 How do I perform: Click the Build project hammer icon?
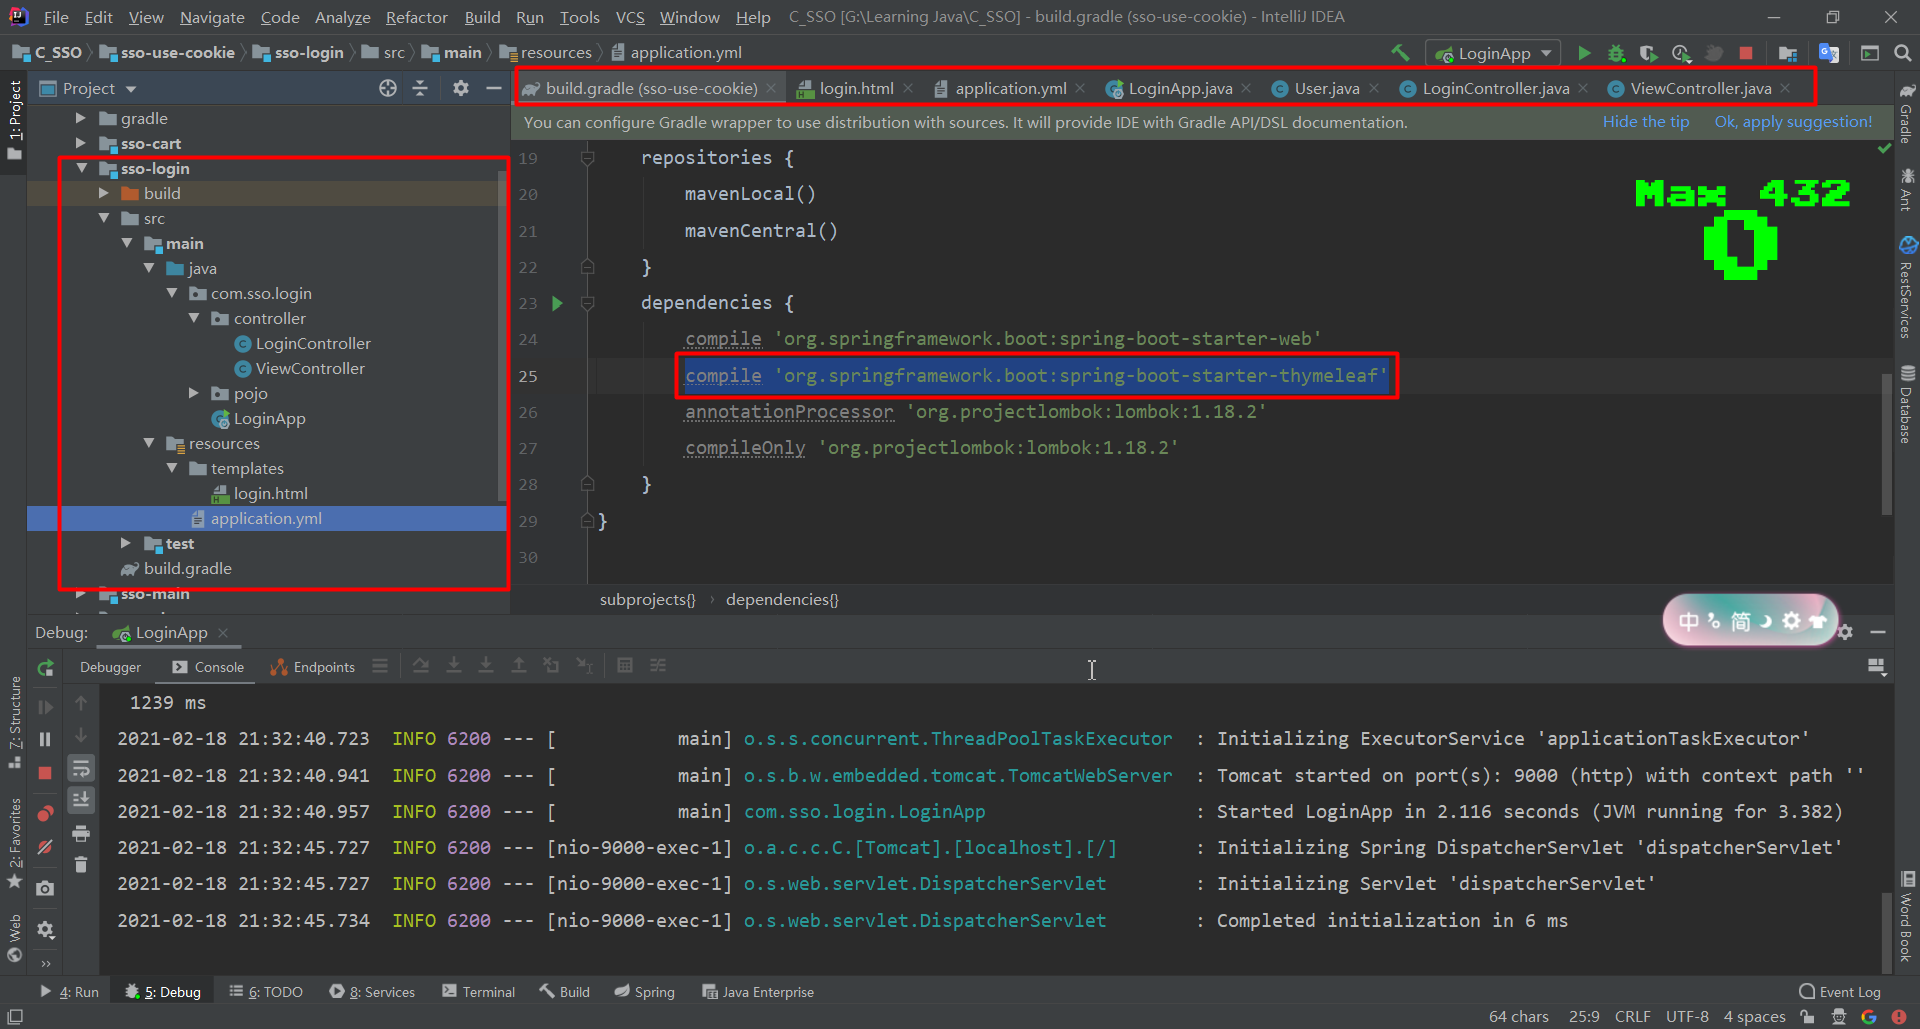click(1400, 53)
